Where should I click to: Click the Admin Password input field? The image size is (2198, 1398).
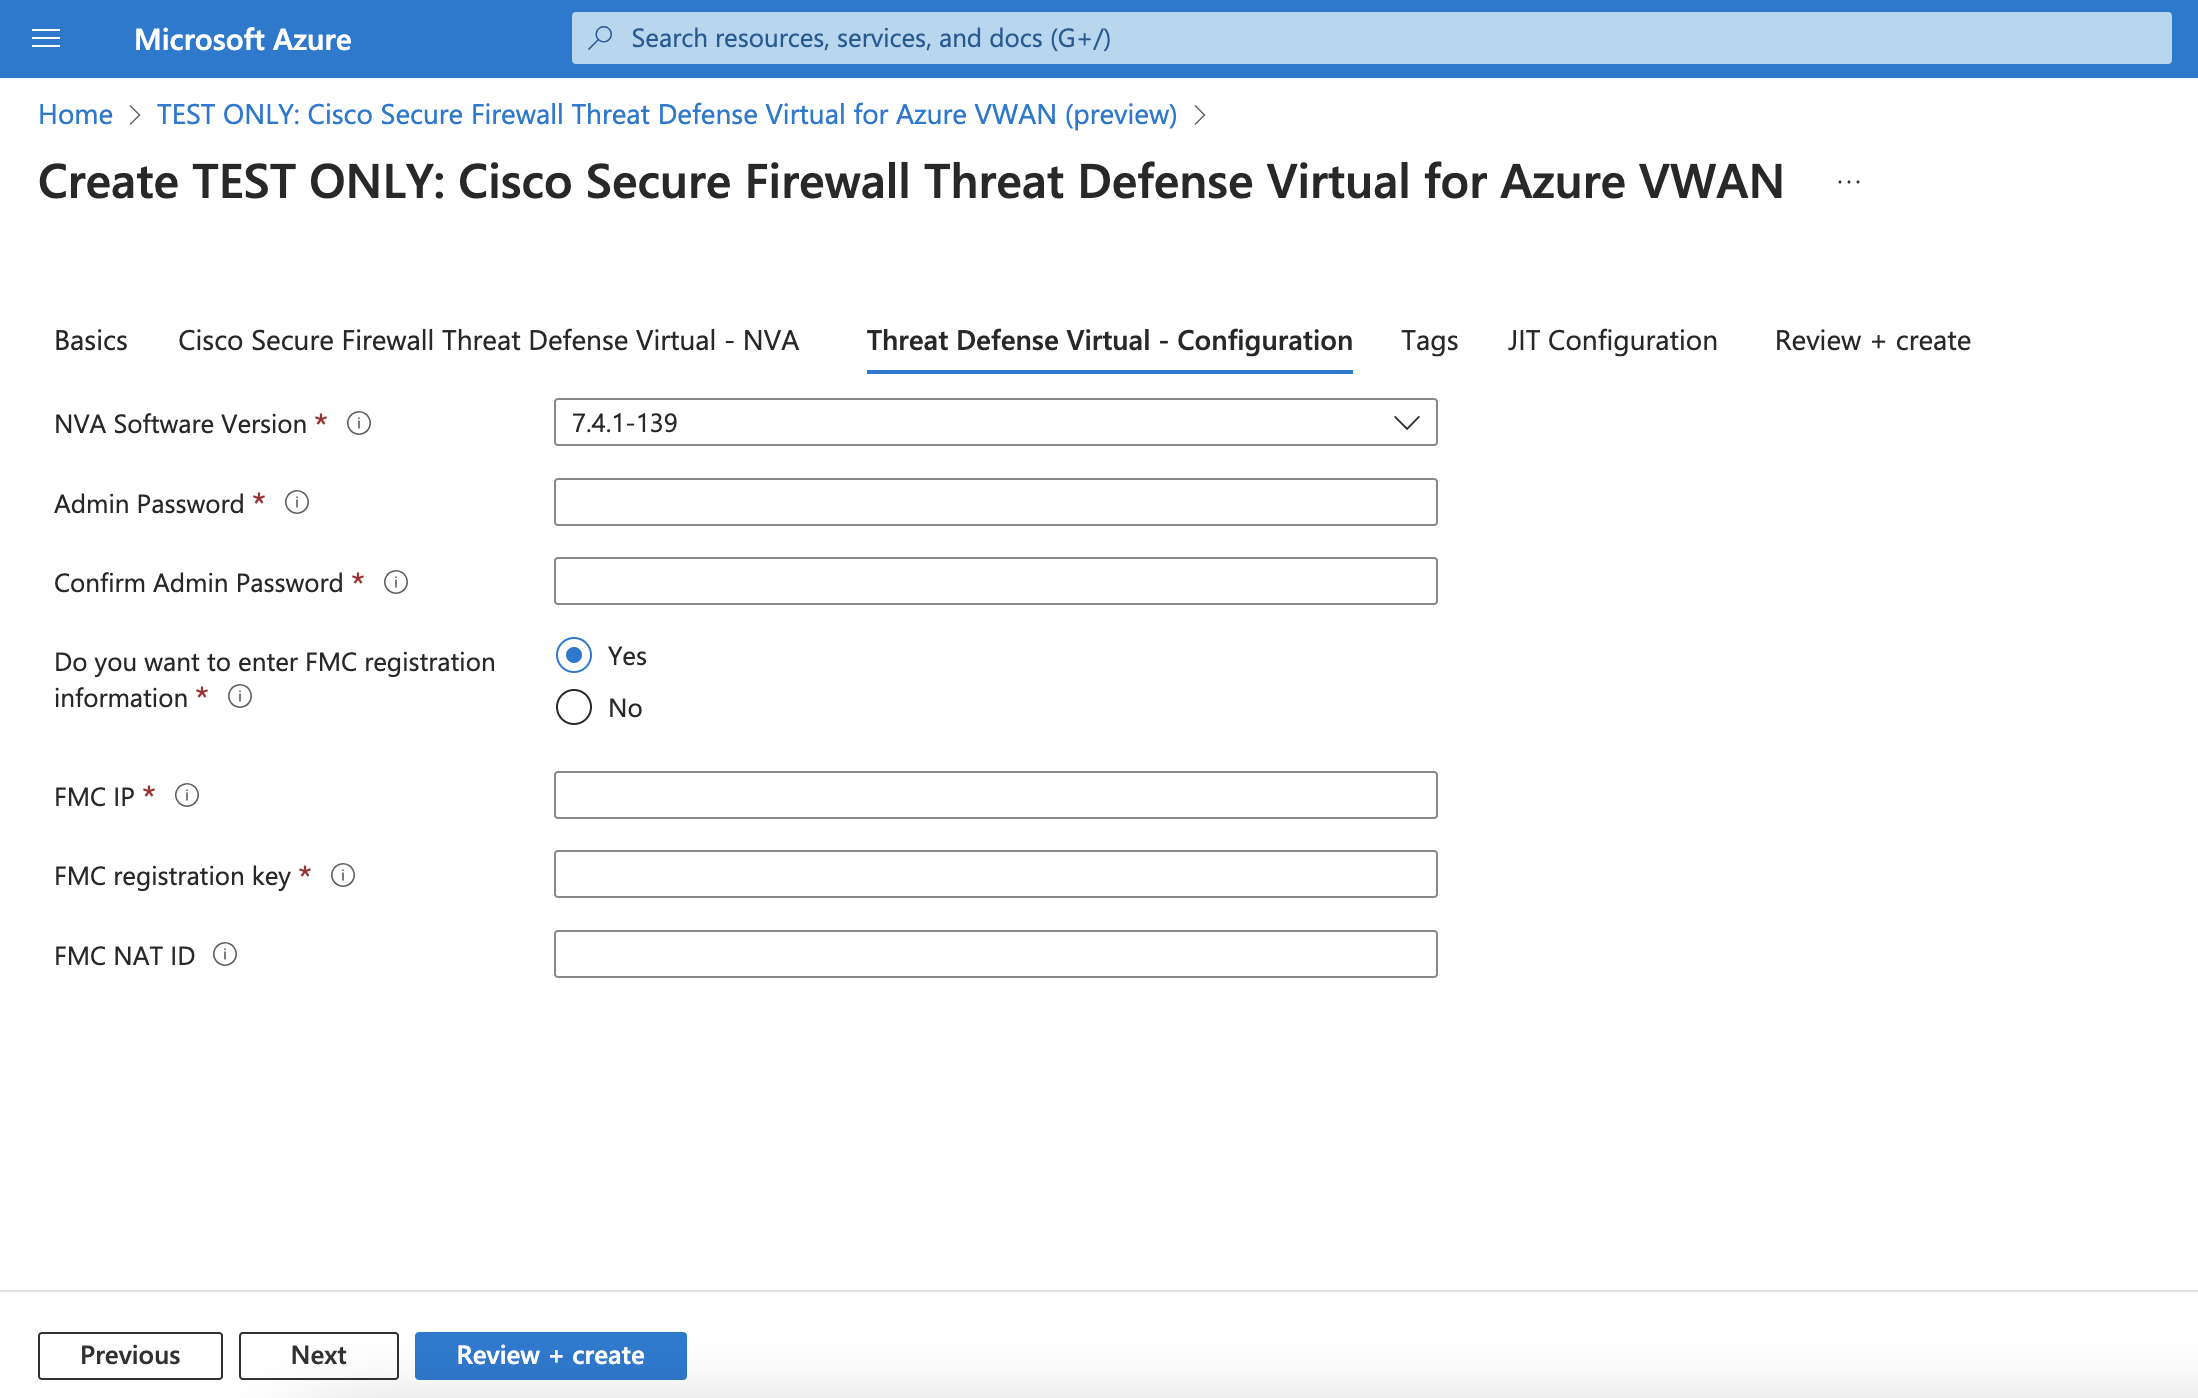point(996,503)
